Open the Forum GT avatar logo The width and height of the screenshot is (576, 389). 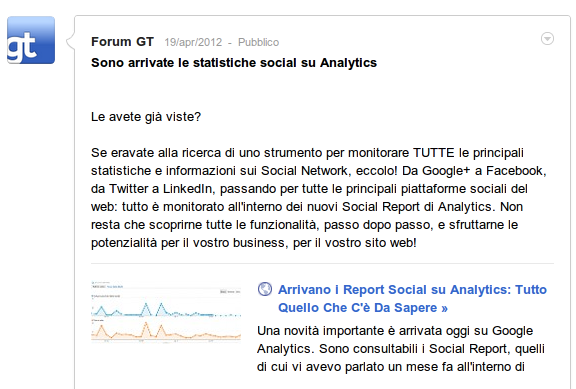point(31,40)
